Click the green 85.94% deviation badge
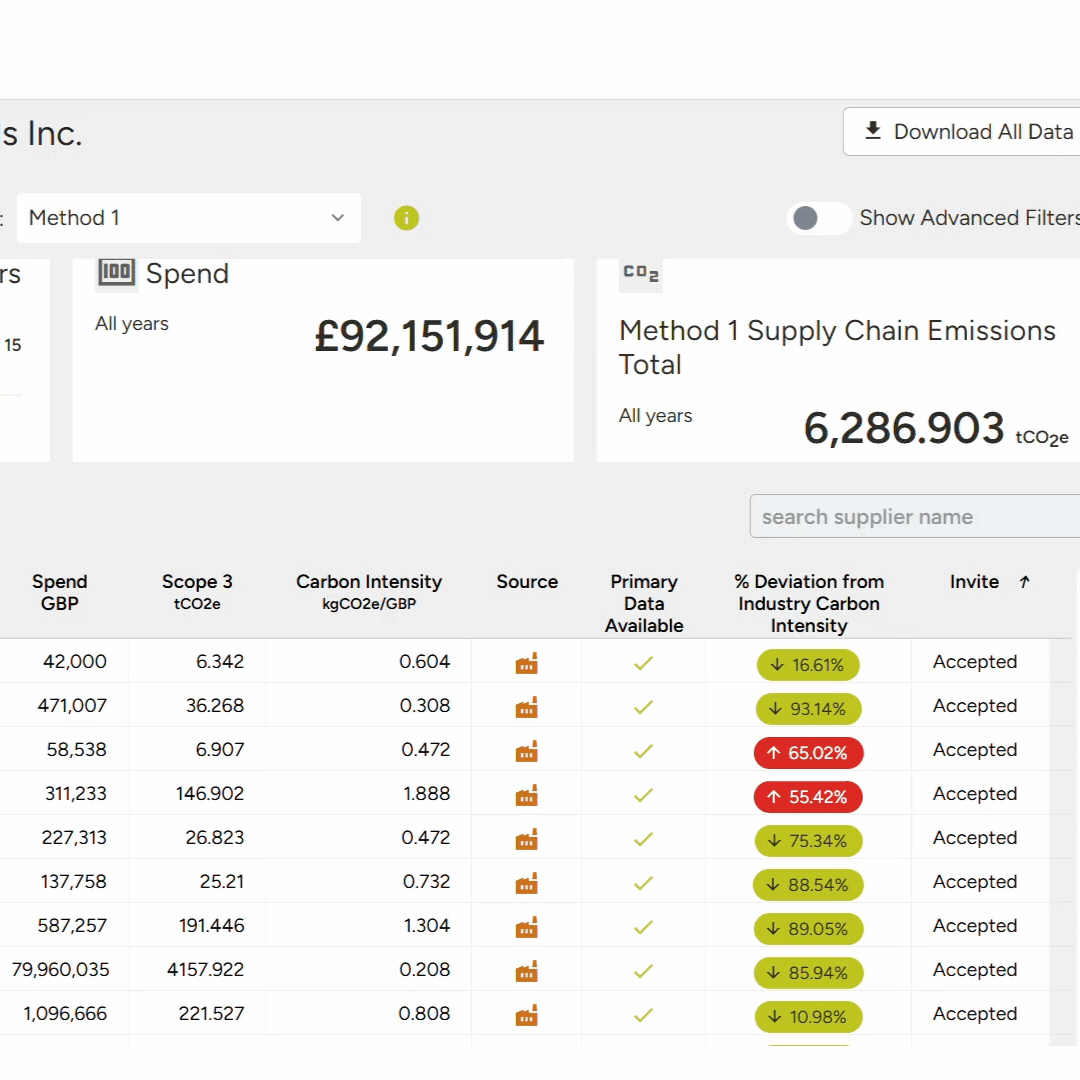Image resolution: width=1080 pixels, height=1080 pixels. pyautogui.click(x=808, y=973)
